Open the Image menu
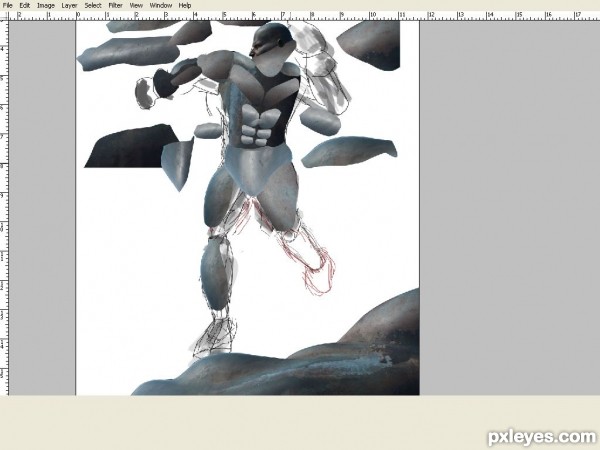The width and height of the screenshot is (600, 450). 46,5
